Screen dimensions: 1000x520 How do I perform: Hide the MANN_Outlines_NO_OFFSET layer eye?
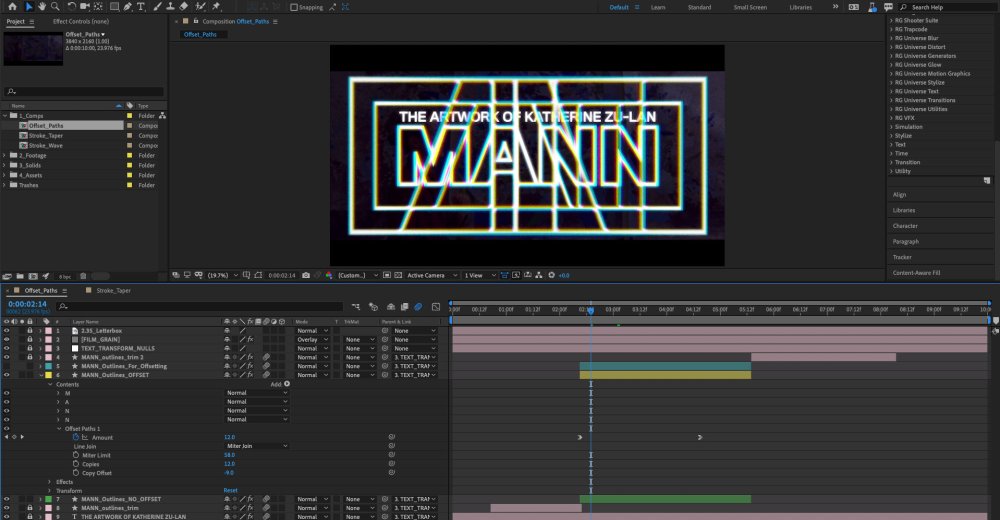click(x=7, y=500)
